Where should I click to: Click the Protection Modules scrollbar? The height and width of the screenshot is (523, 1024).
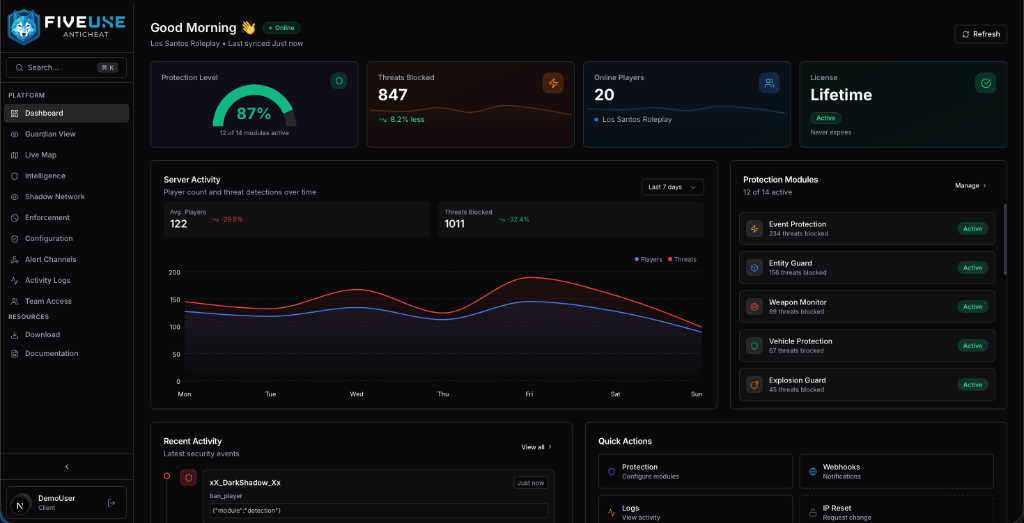[1005, 239]
